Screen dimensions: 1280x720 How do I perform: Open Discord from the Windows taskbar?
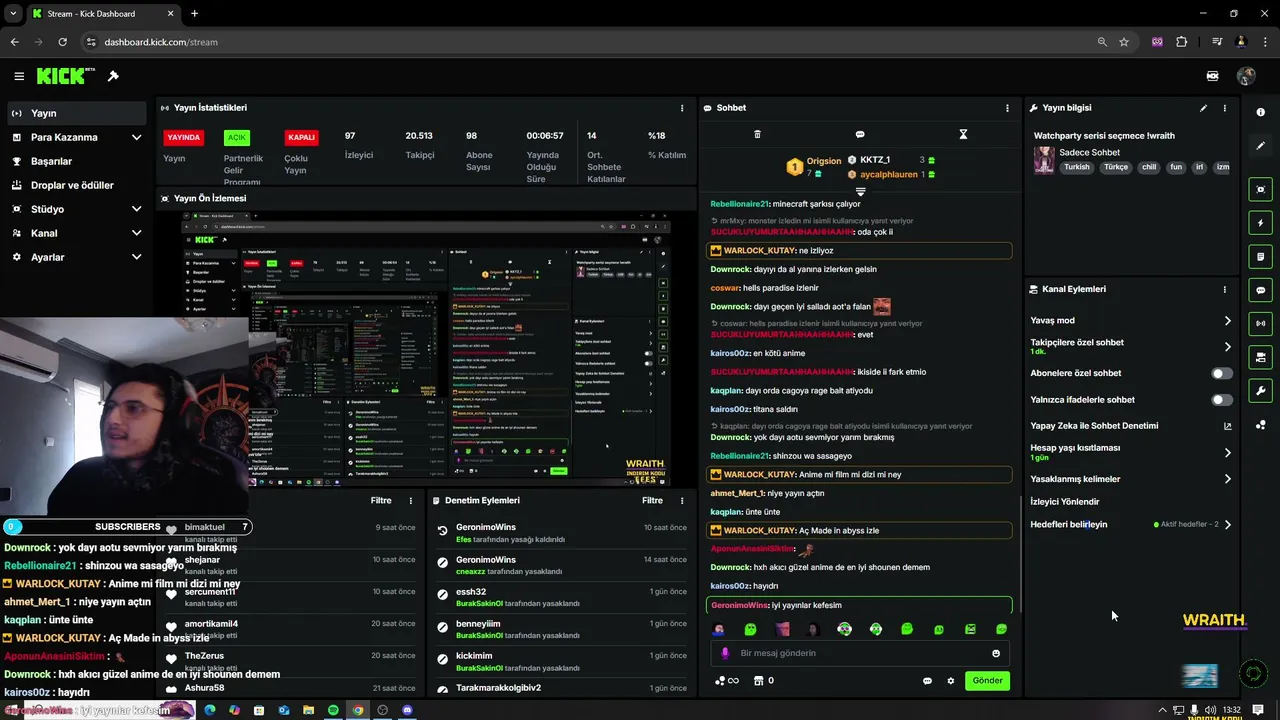tap(408, 710)
